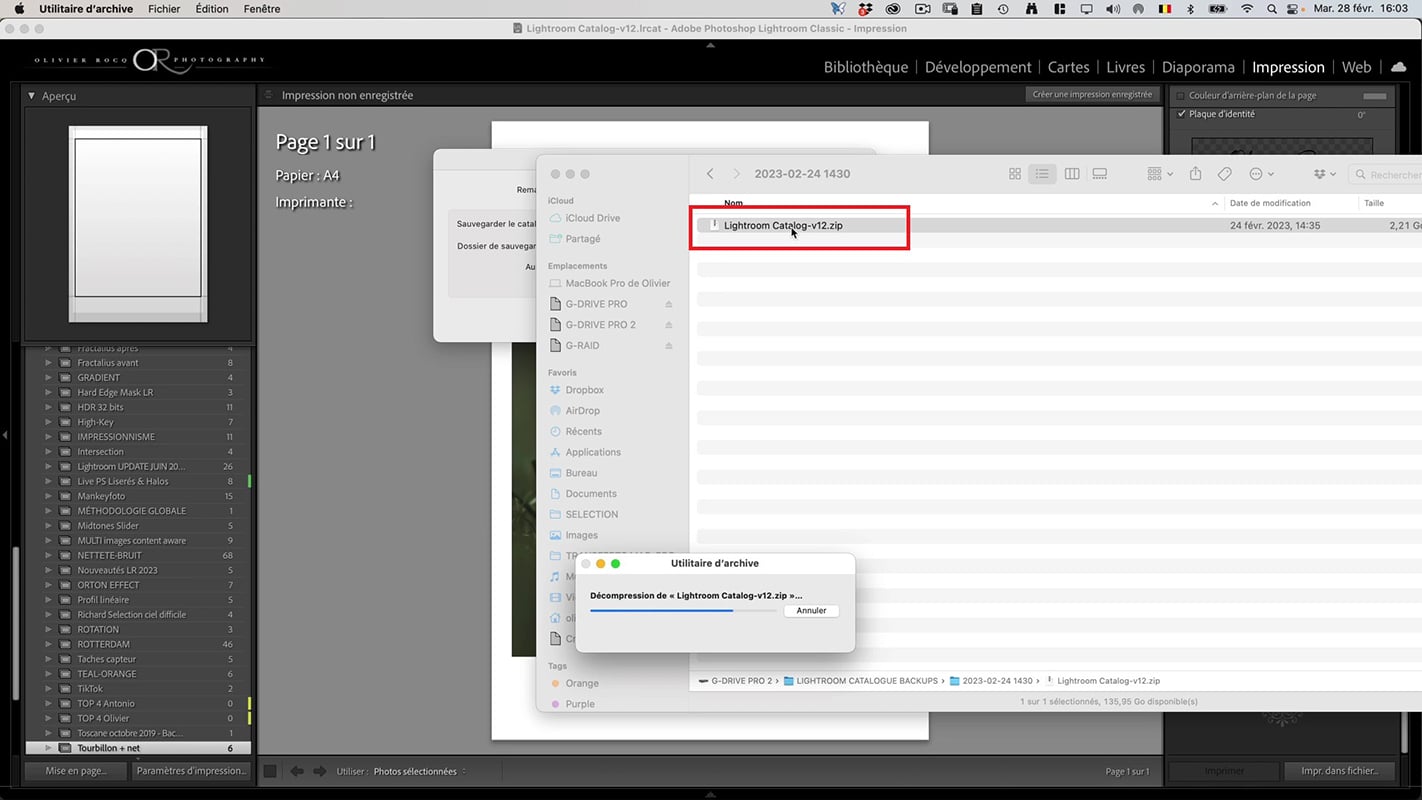Eject the G-RAID disk
The height and width of the screenshot is (800, 1422).
coord(669,346)
